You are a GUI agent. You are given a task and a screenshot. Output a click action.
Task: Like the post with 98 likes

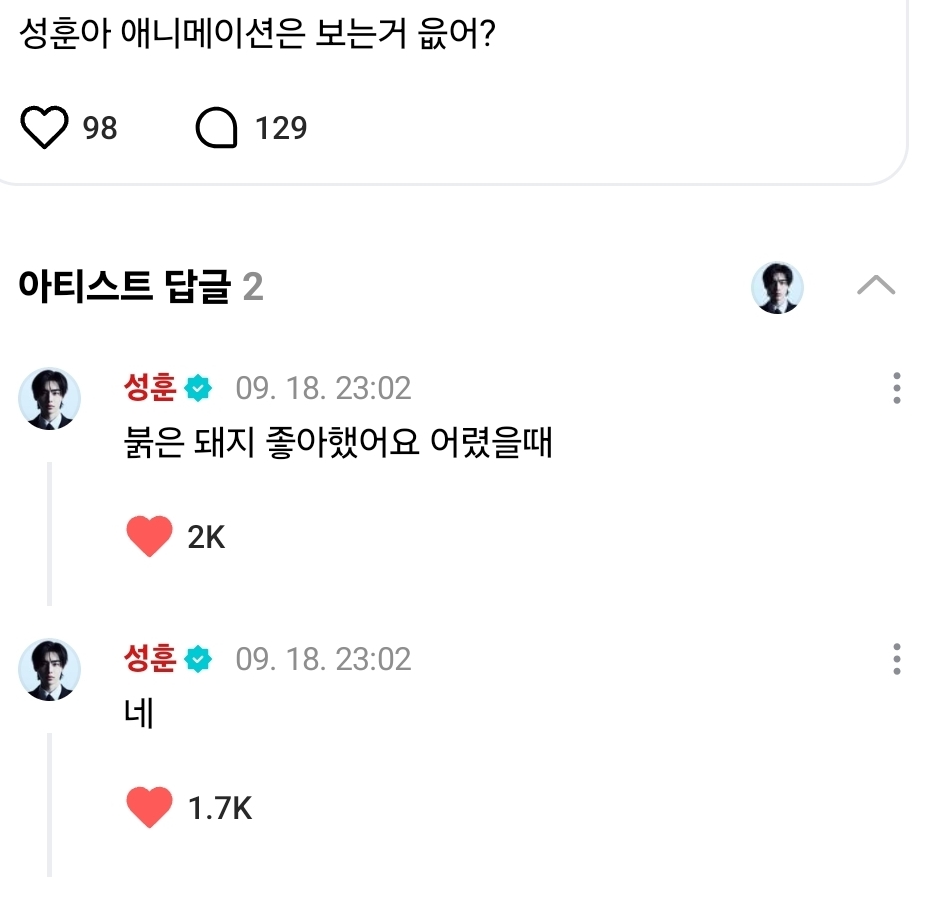tap(44, 128)
